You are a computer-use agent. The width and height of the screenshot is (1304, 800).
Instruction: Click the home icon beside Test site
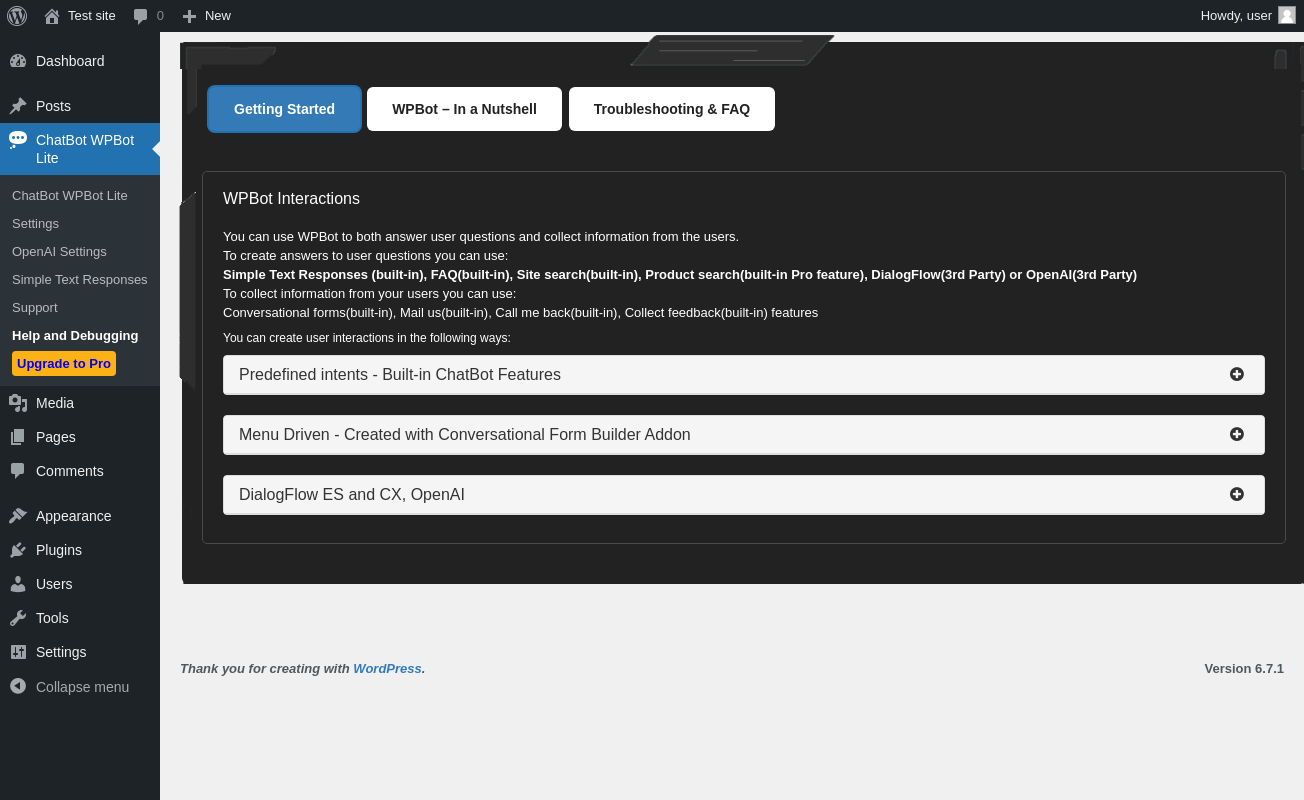(52, 16)
